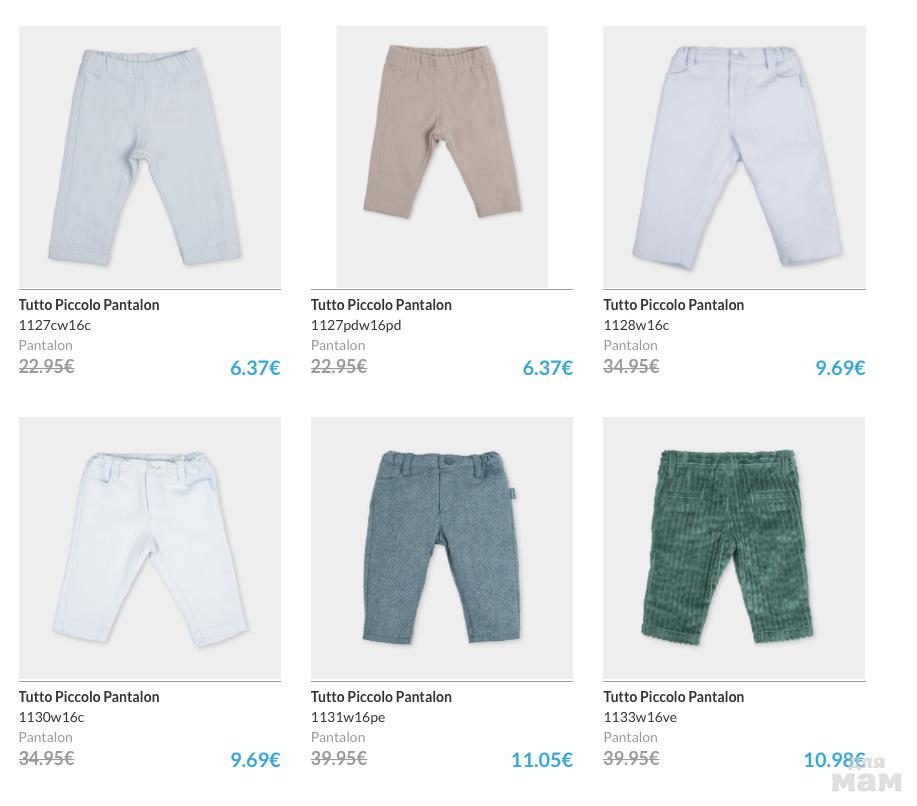The width and height of the screenshot is (917, 806).
Task: Click the 1130w16c pale blue pants photo
Action: (150, 548)
